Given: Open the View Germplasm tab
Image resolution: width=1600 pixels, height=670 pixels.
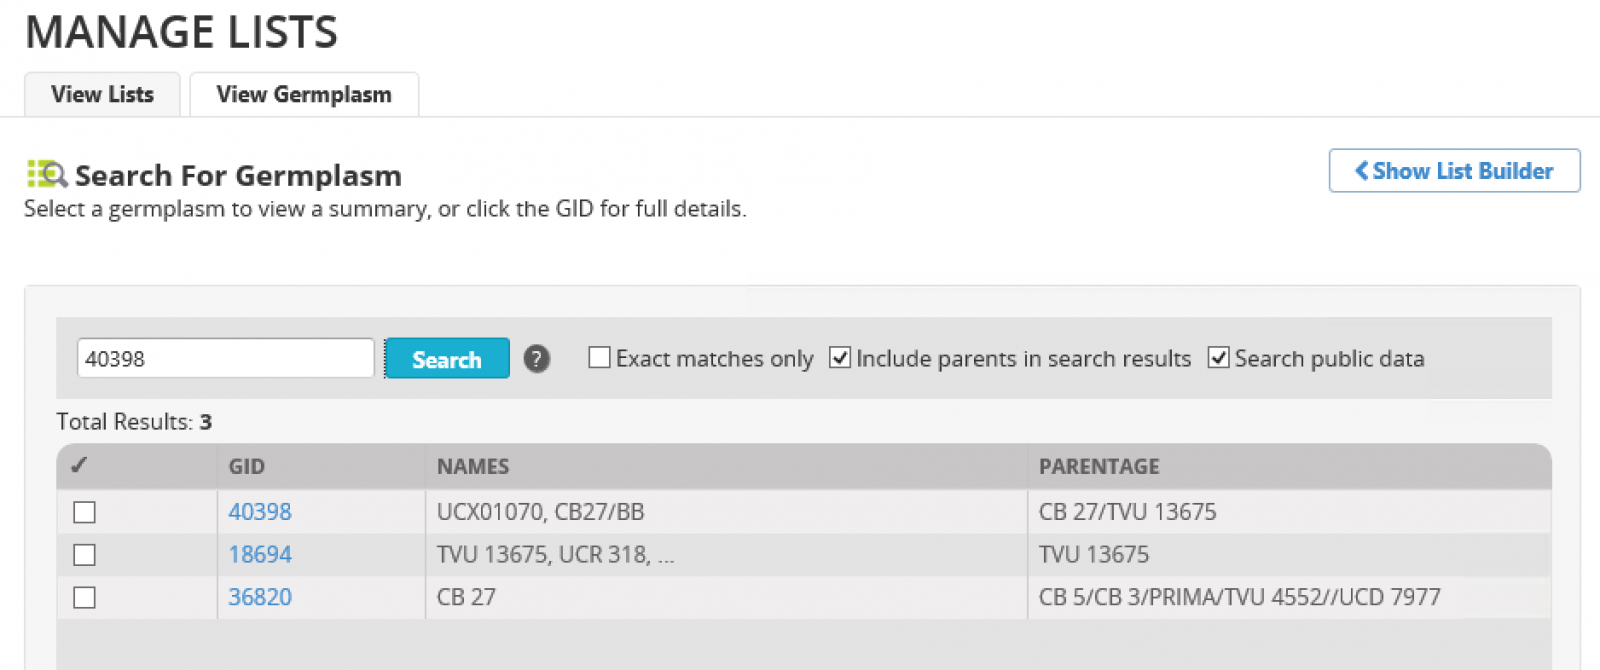Looking at the screenshot, I should click(304, 94).
